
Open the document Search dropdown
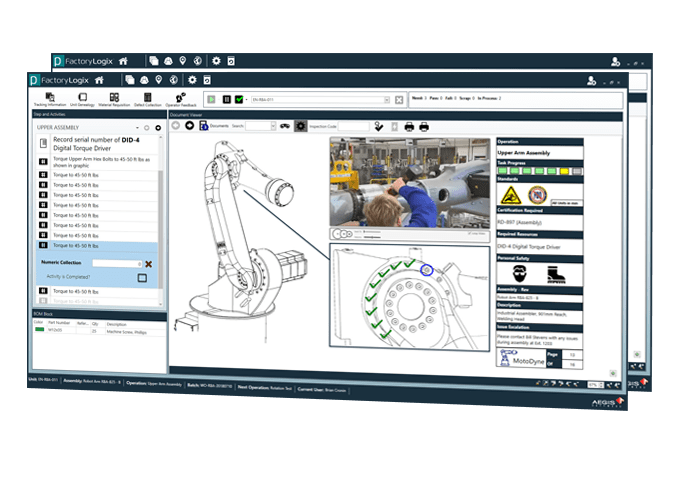click(273, 126)
